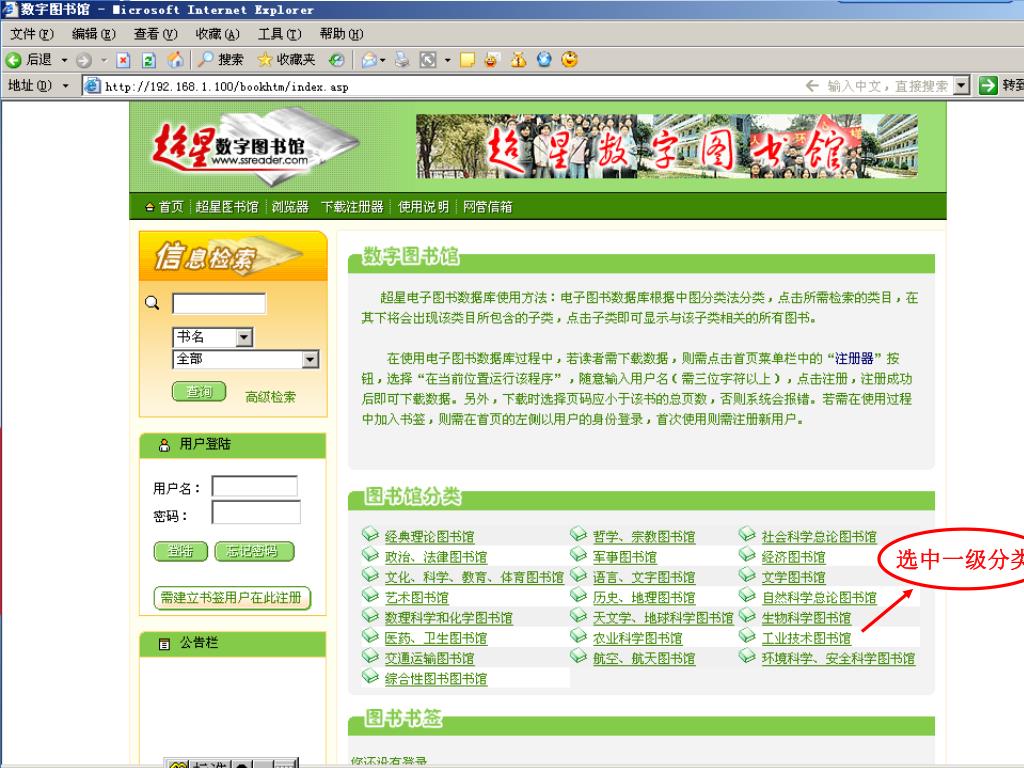Click the yellow note toolbar icon
Image resolution: width=1024 pixels, height=768 pixels.
pos(467,60)
